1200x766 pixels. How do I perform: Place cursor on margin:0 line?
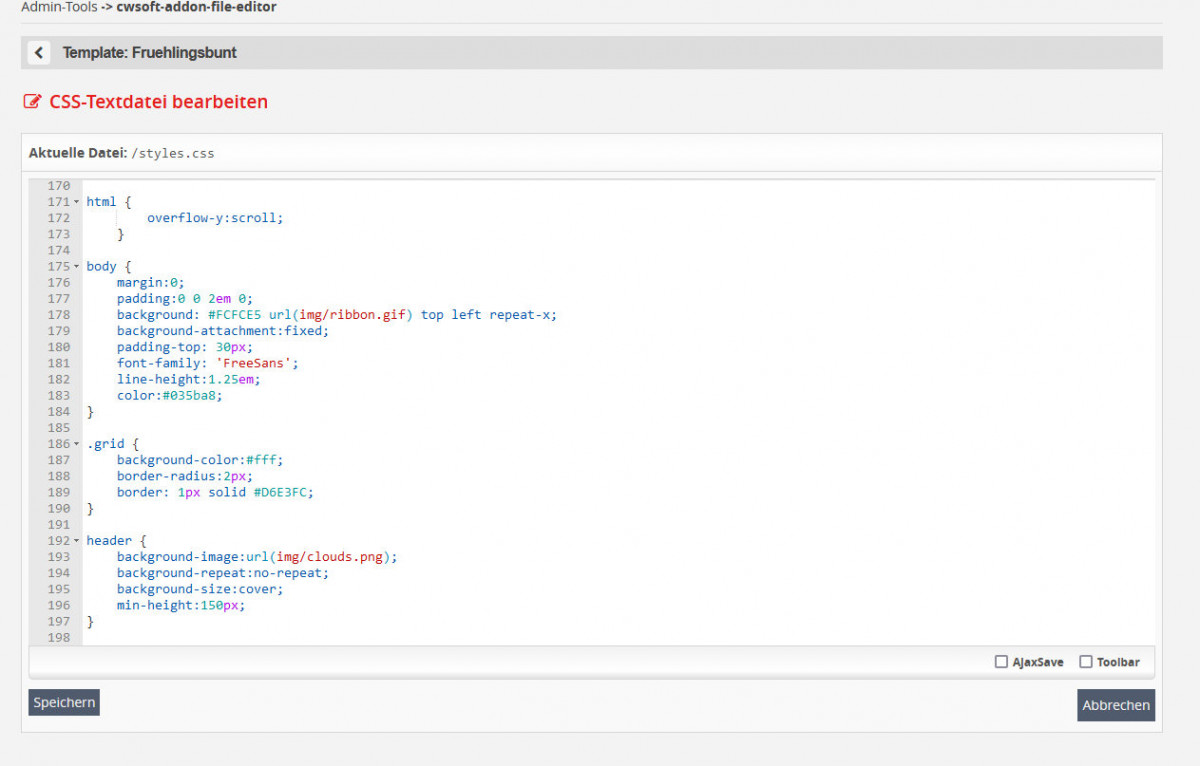(x=150, y=283)
